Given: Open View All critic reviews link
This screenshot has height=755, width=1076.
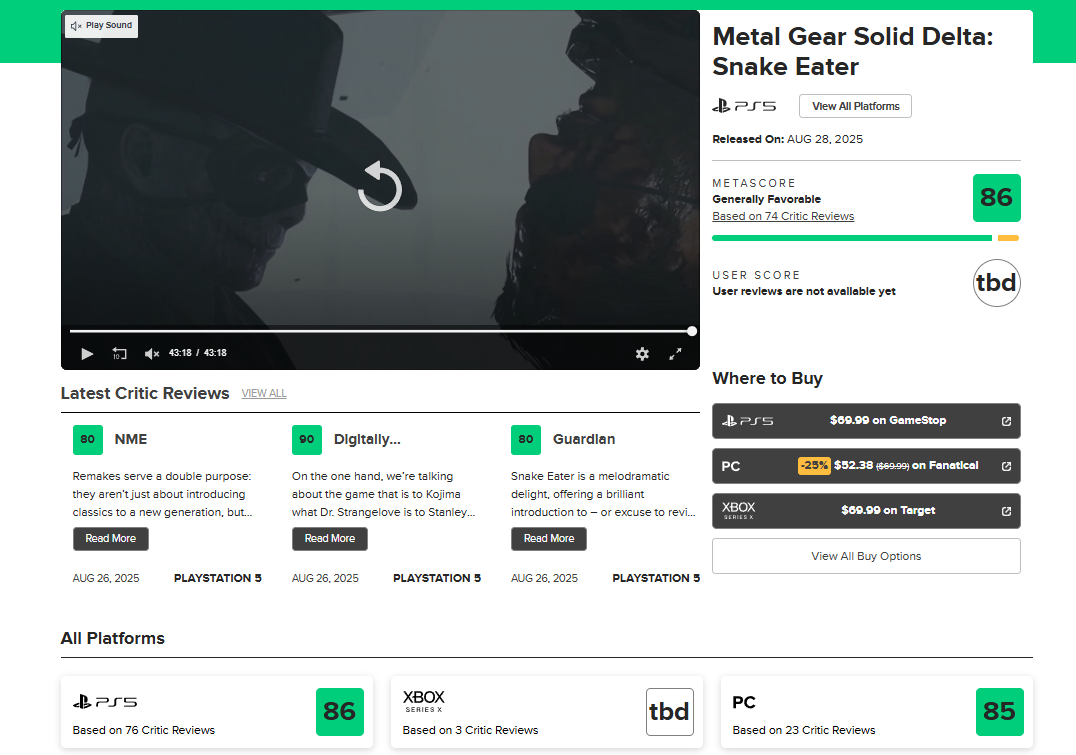Looking at the screenshot, I should pos(264,393).
